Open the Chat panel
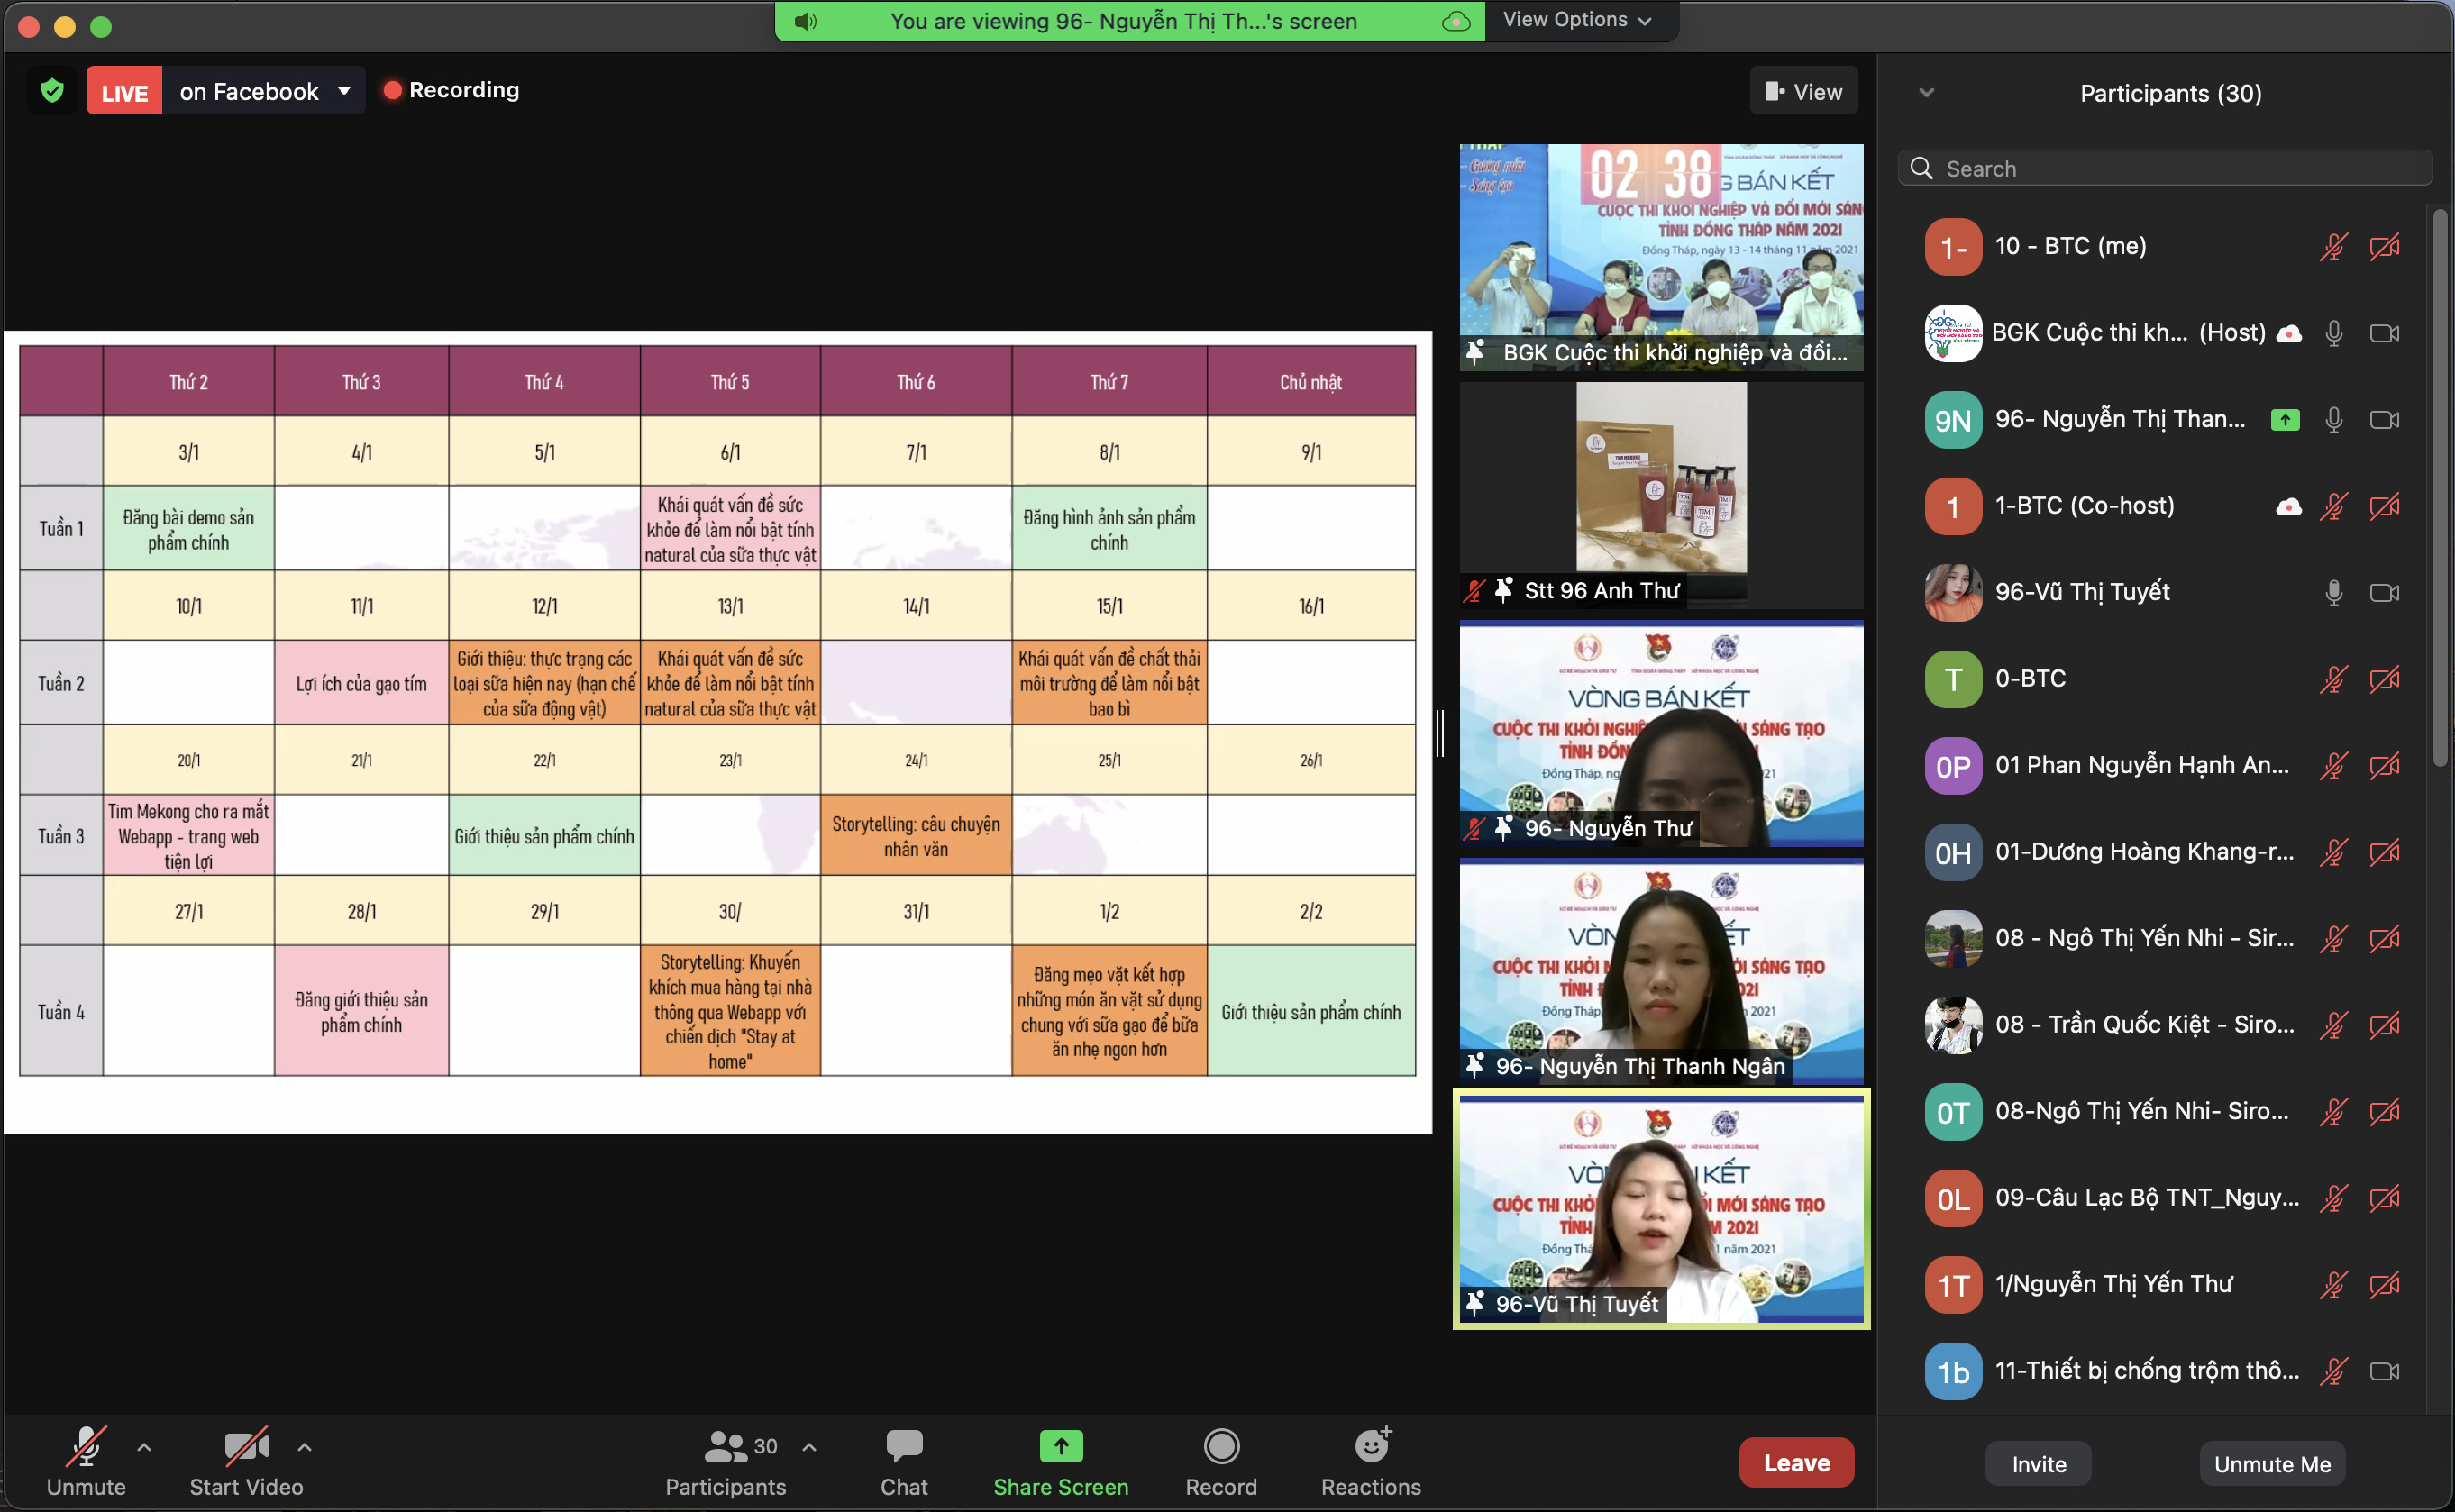Screen dimensions: 2455x1512 pyautogui.click(x=904, y=1461)
